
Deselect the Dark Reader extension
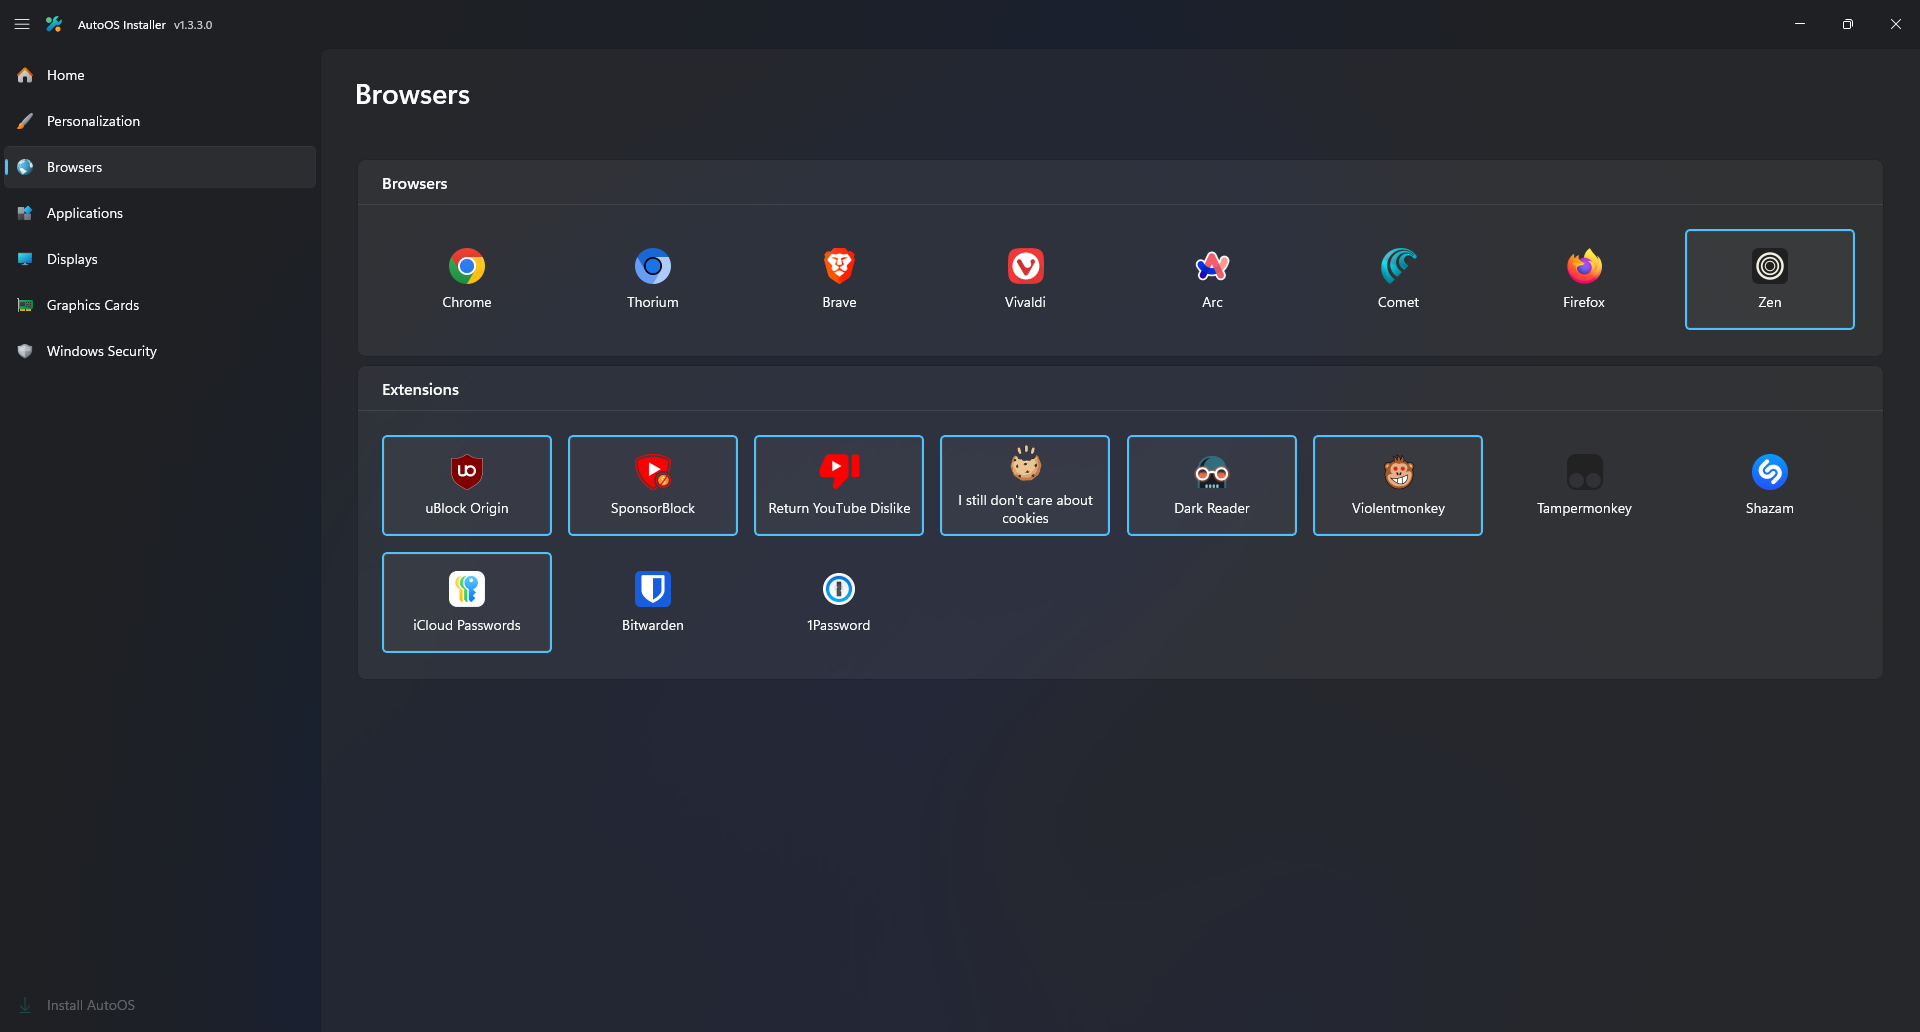pos(1212,485)
